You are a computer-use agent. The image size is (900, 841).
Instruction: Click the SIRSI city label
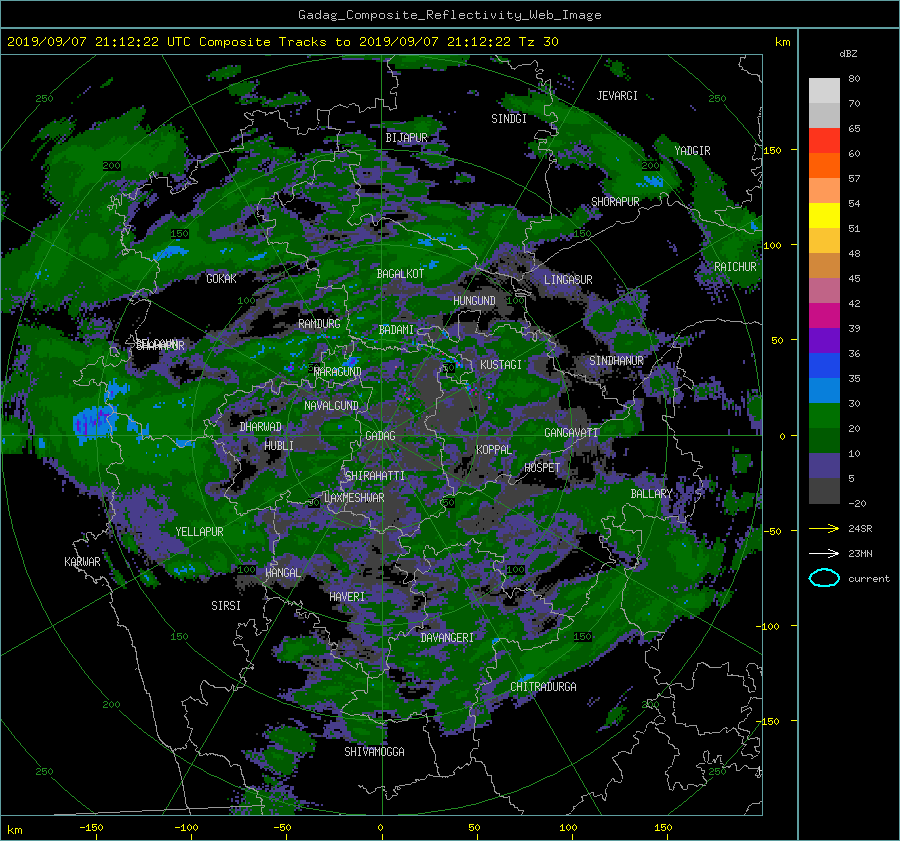click(x=226, y=606)
